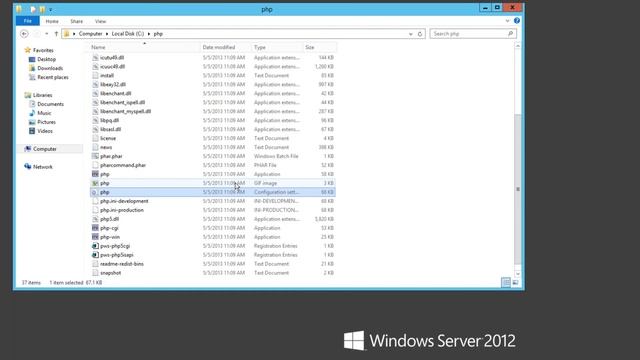Select the php Application file icon
The width and height of the screenshot is (640, 360).
pos(95,174)
